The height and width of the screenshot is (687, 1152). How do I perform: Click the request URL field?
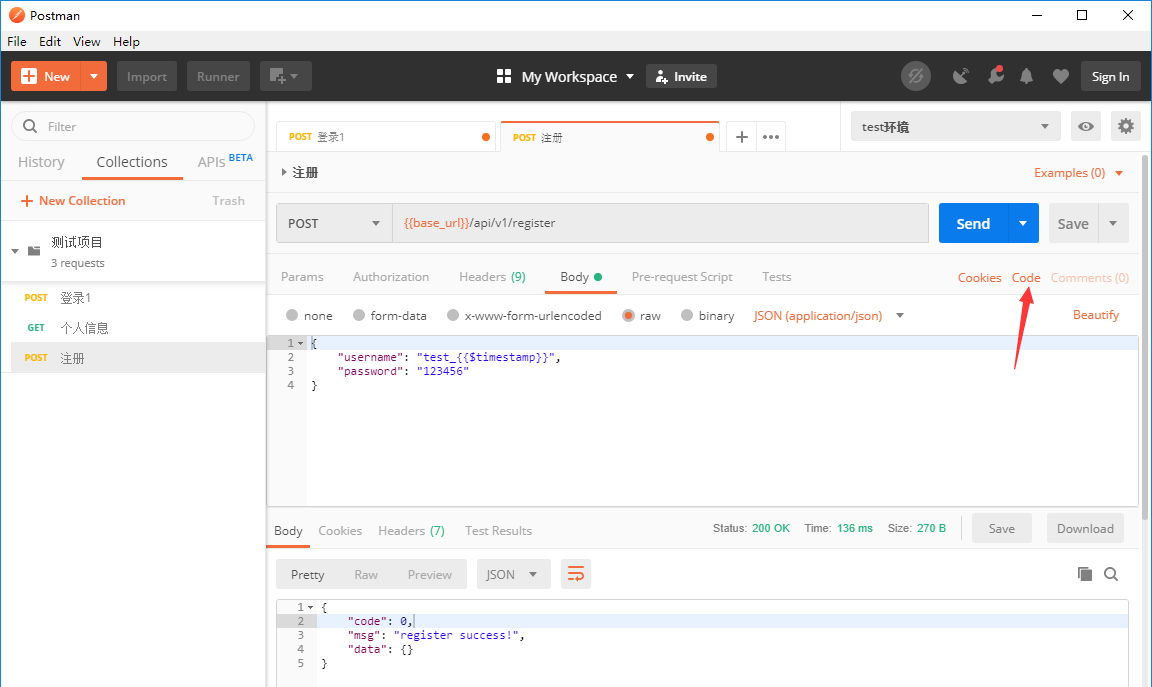tap(660, 223)
